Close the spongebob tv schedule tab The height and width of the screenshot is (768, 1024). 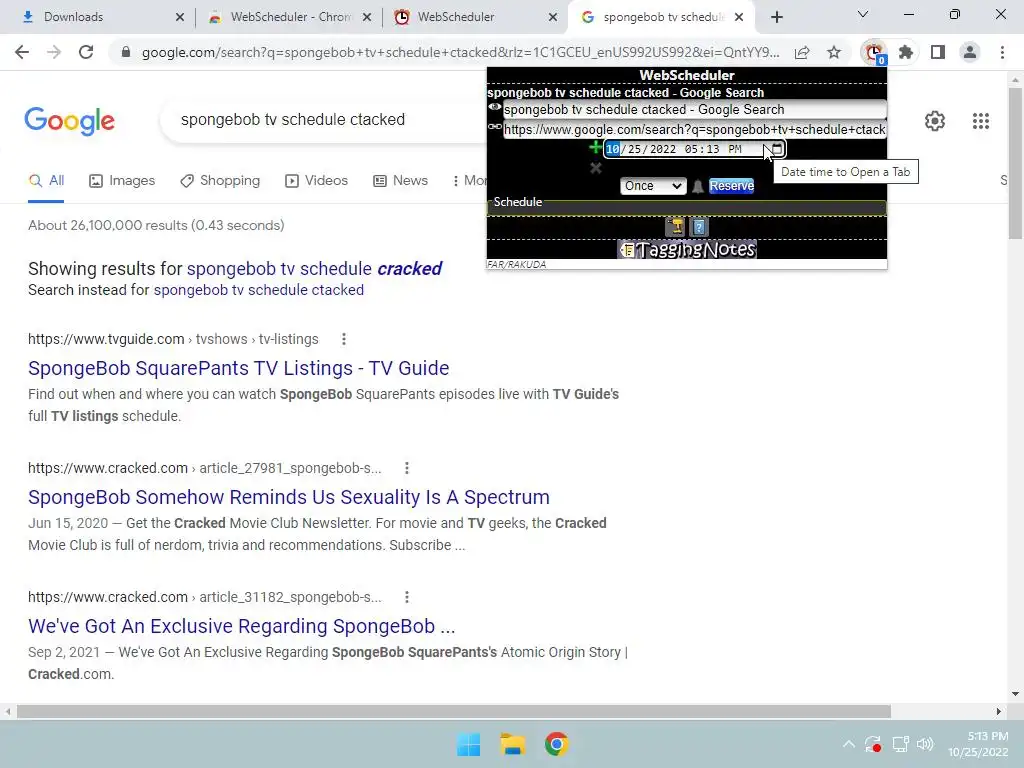pyautogui.click(x=739, y=17)
